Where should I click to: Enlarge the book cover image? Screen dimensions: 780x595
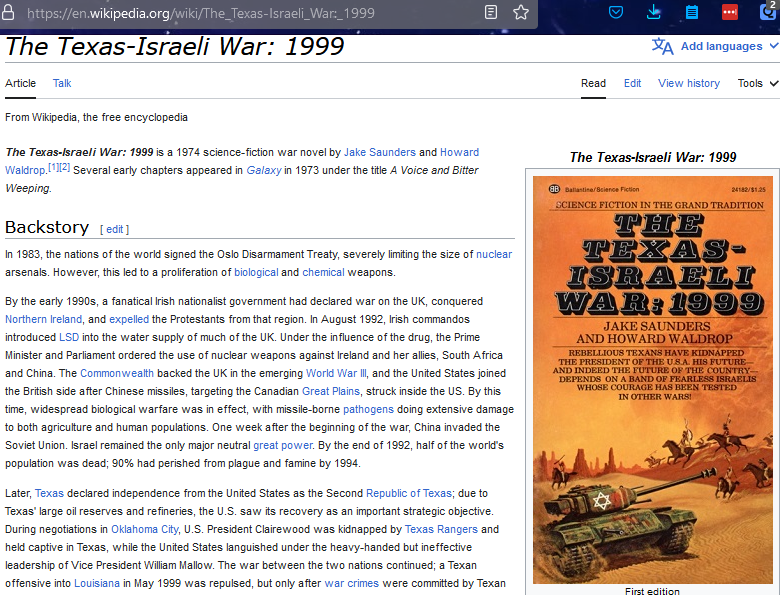pyautogui.click(x=653, y=380)
